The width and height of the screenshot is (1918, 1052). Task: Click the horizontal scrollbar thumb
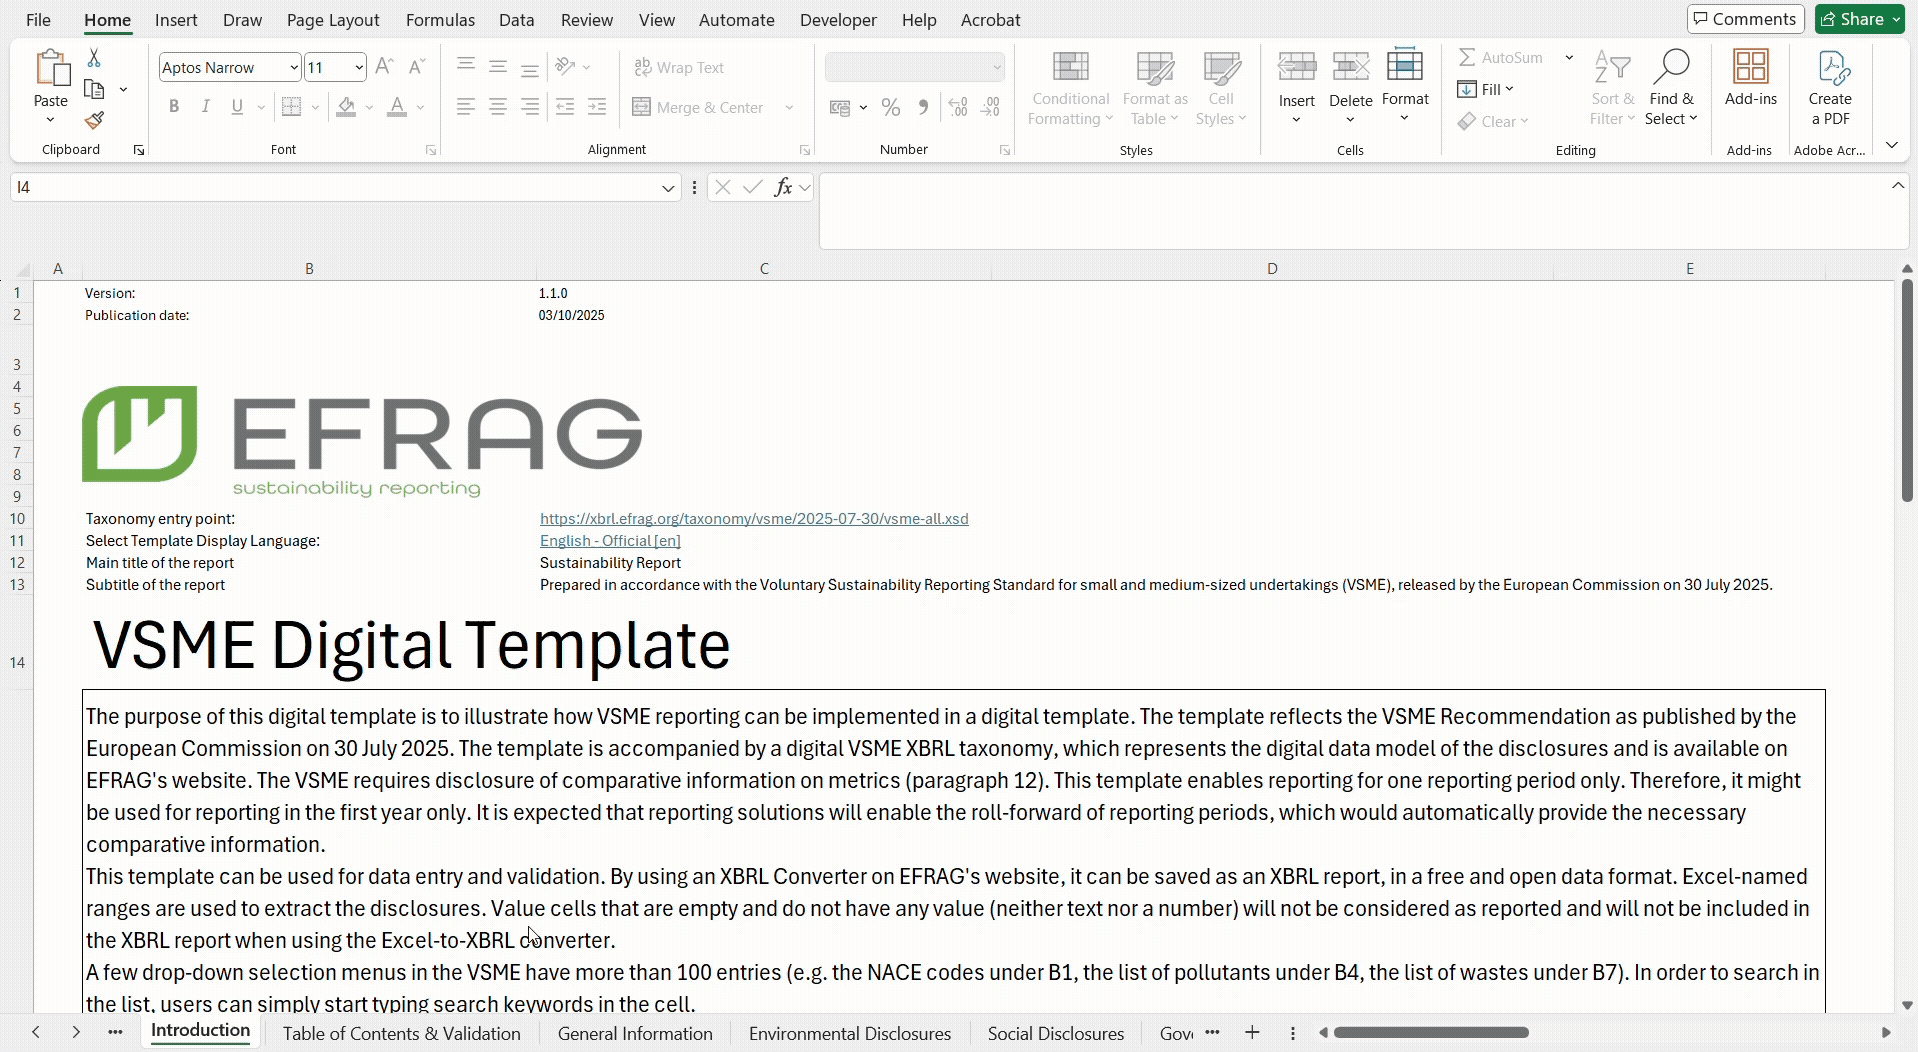[1431, 1032]
